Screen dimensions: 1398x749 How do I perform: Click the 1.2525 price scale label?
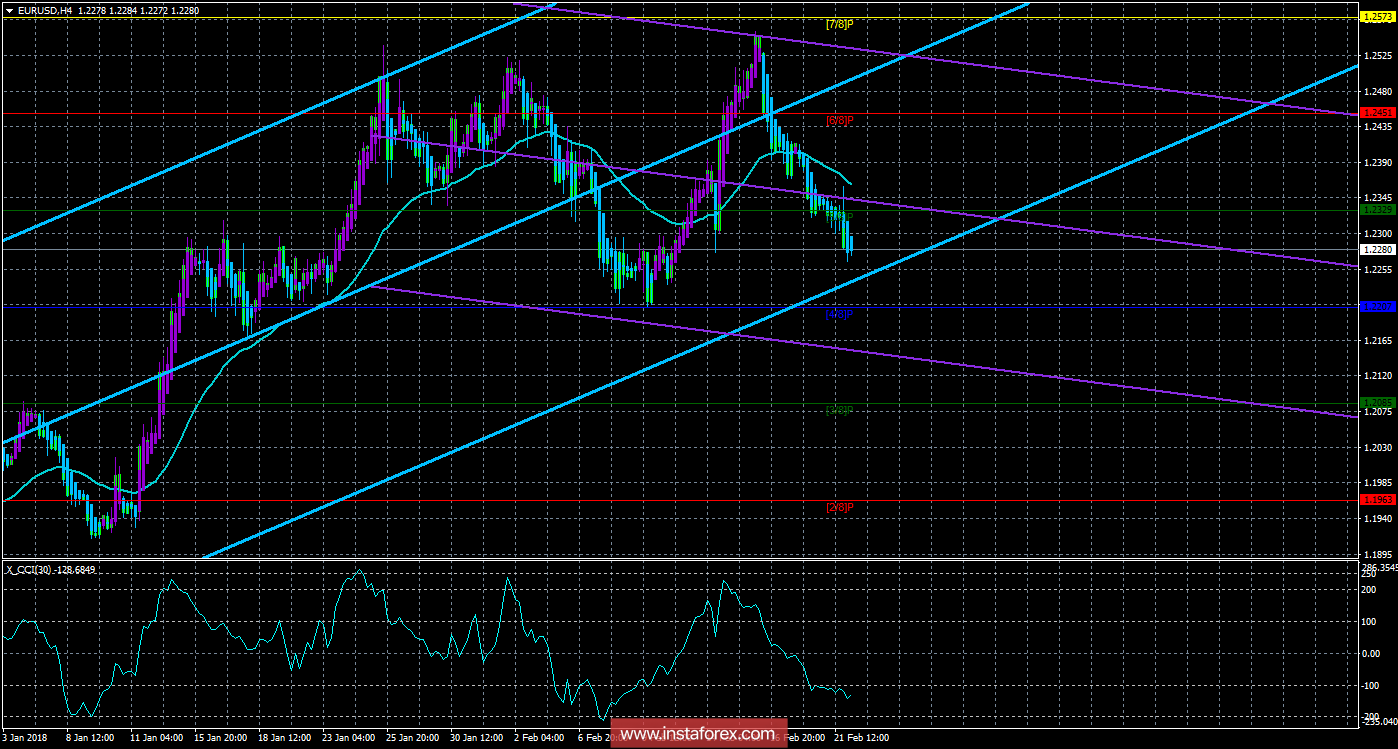point(1377,55)
